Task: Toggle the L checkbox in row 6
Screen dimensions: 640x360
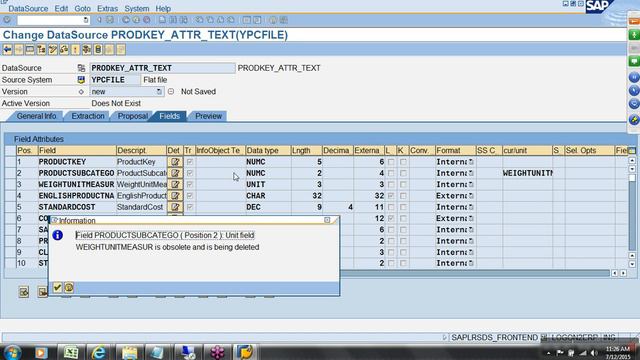Action: (391, 219)
